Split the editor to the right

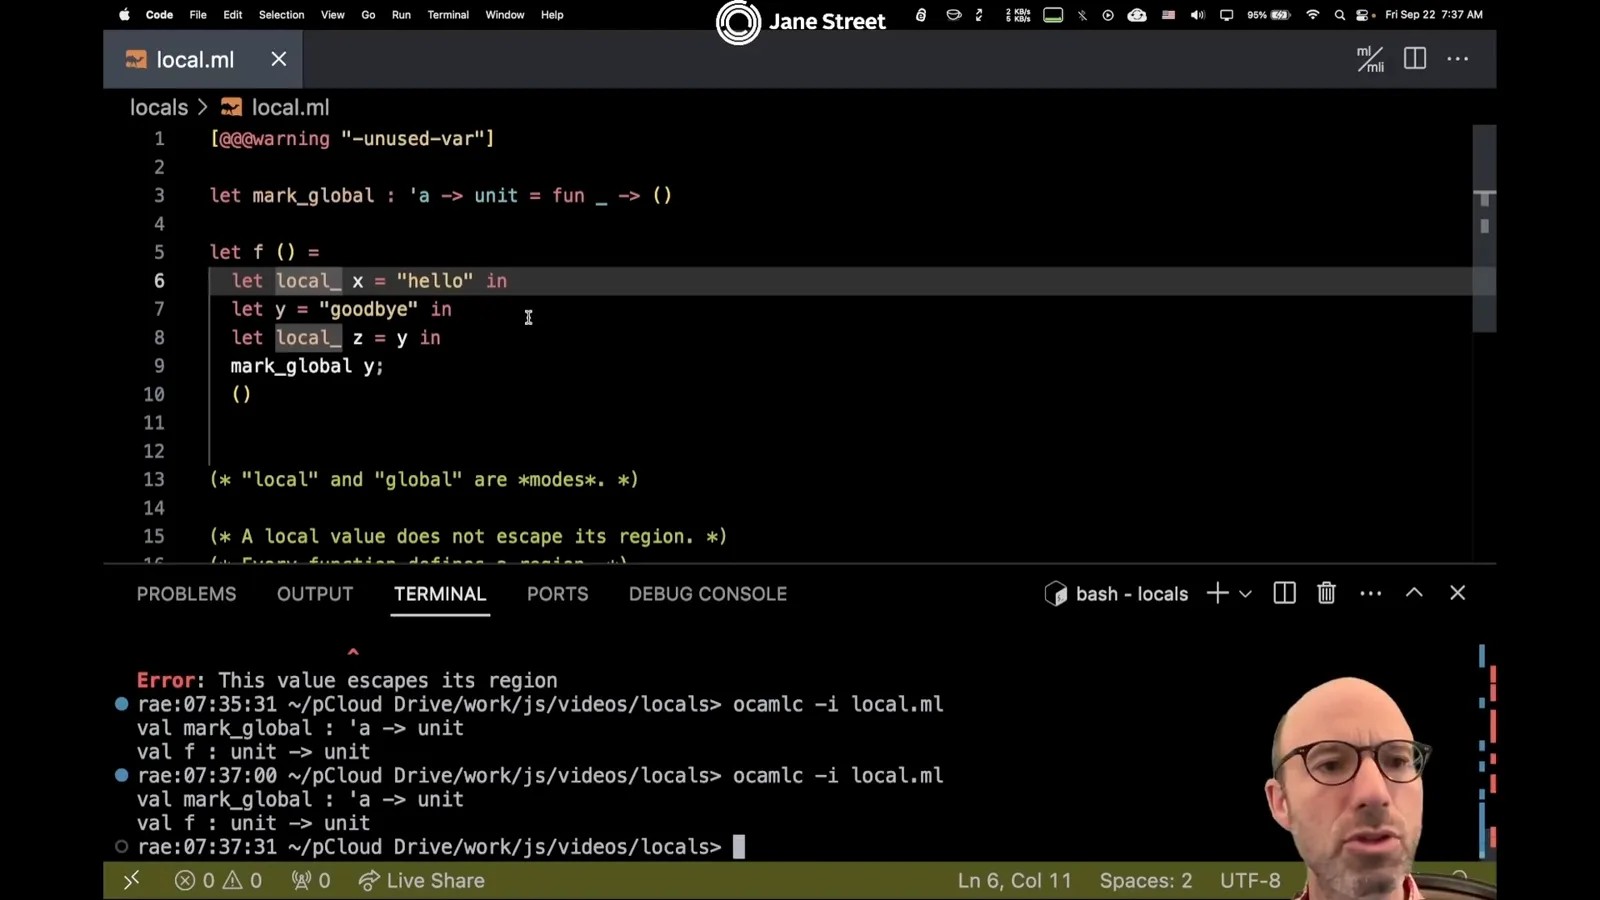[1415, 59]
